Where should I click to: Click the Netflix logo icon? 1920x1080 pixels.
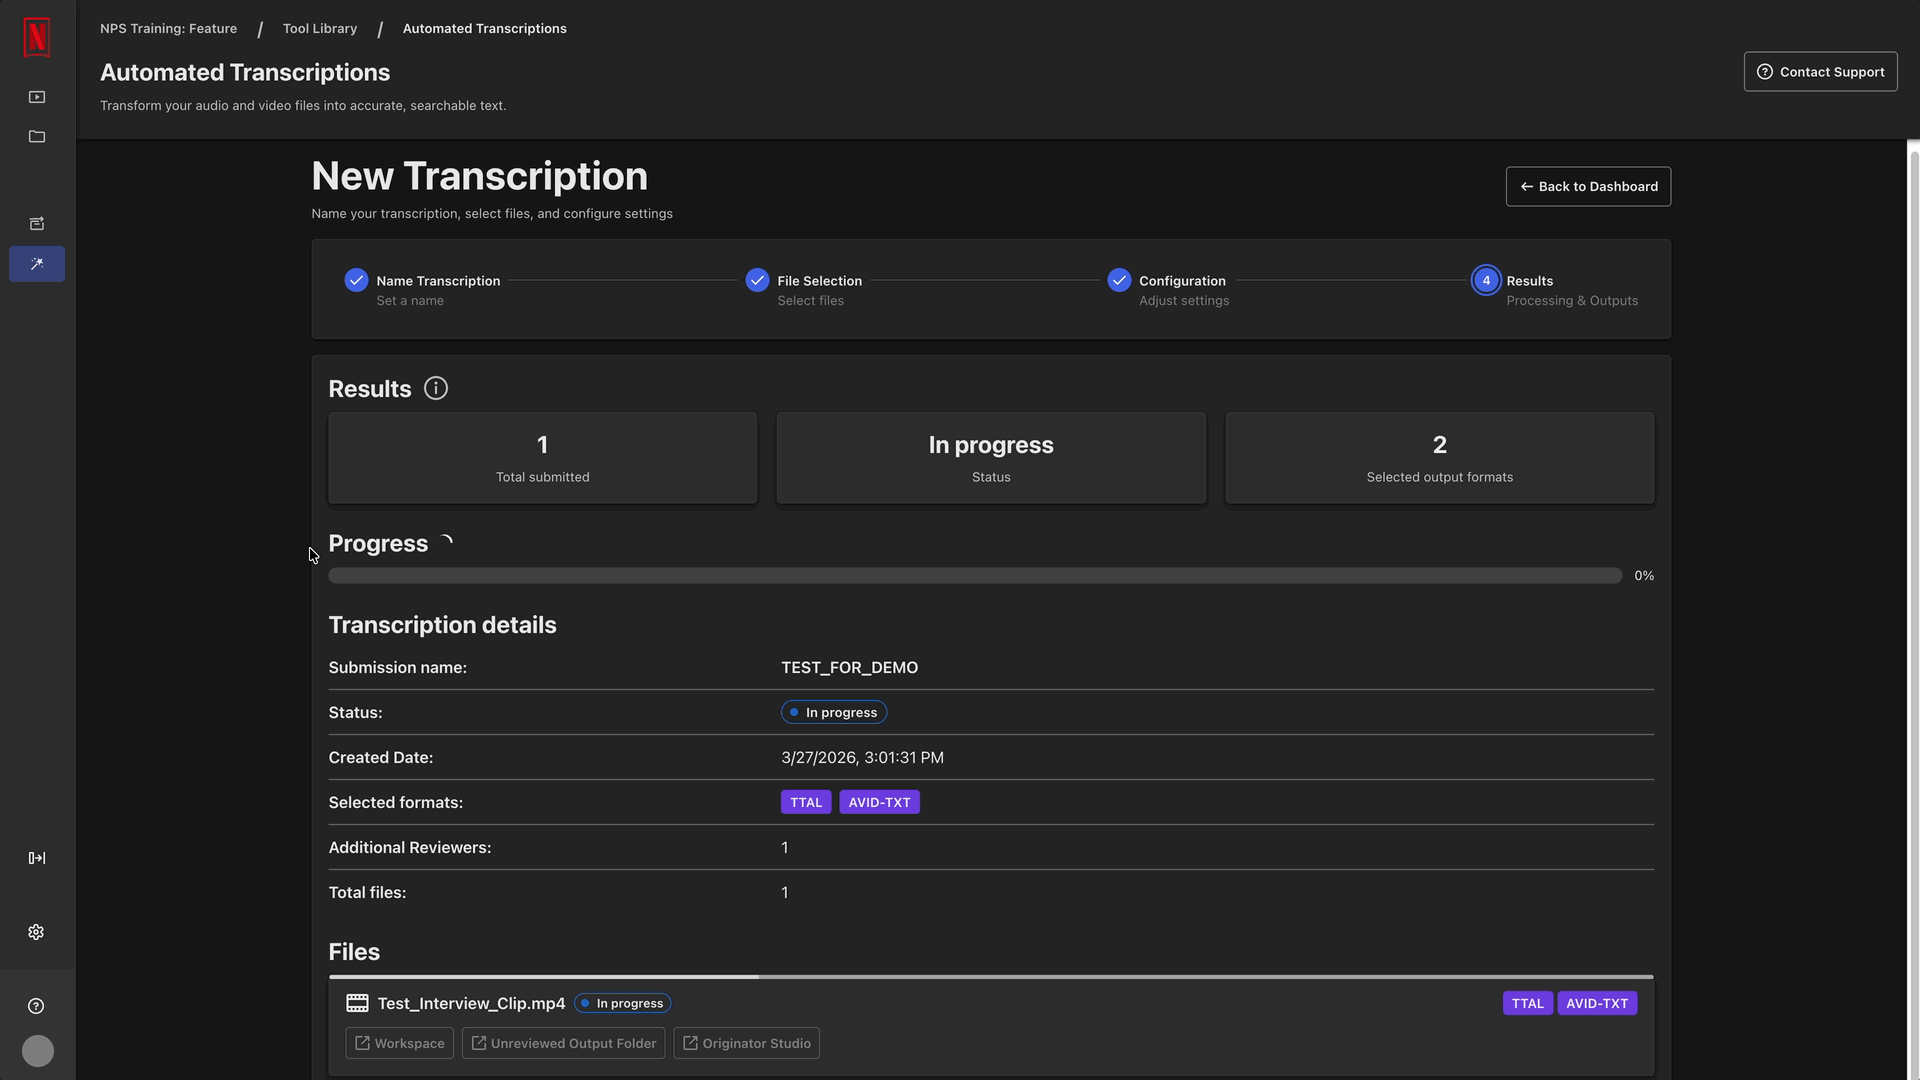pyautogui.click(x=37, y=37)
